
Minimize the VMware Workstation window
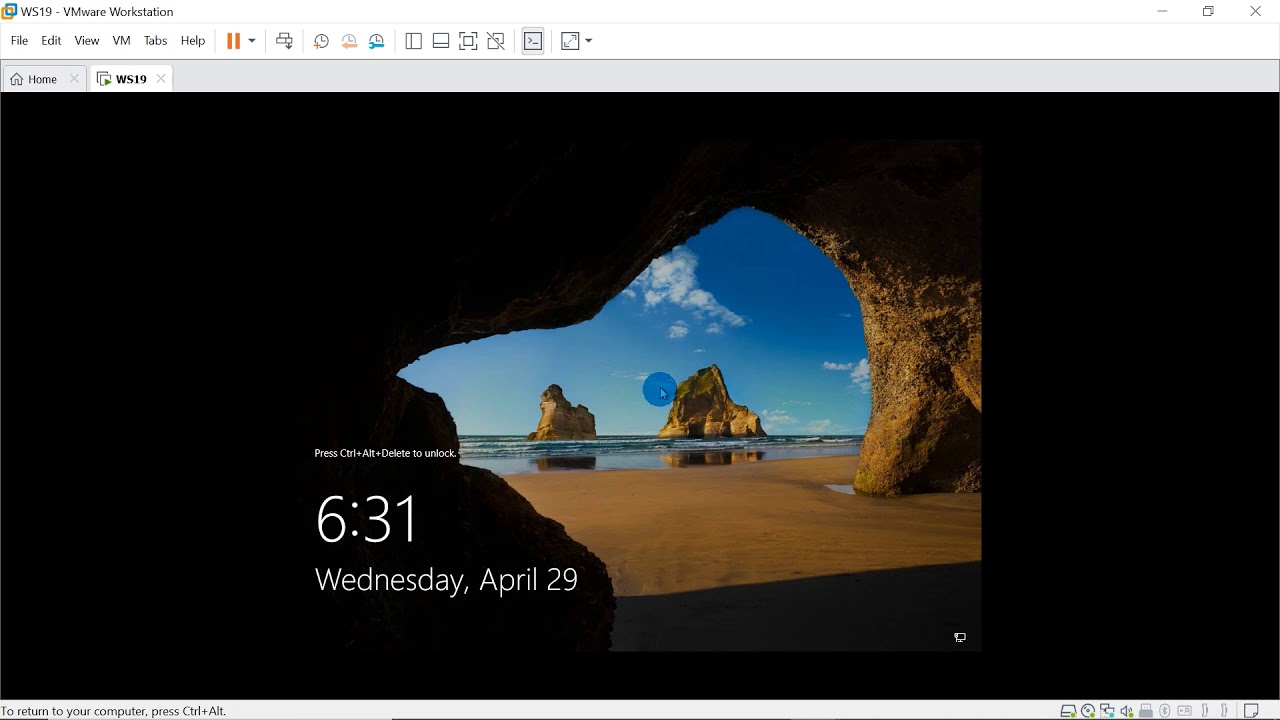point(1162,12)
